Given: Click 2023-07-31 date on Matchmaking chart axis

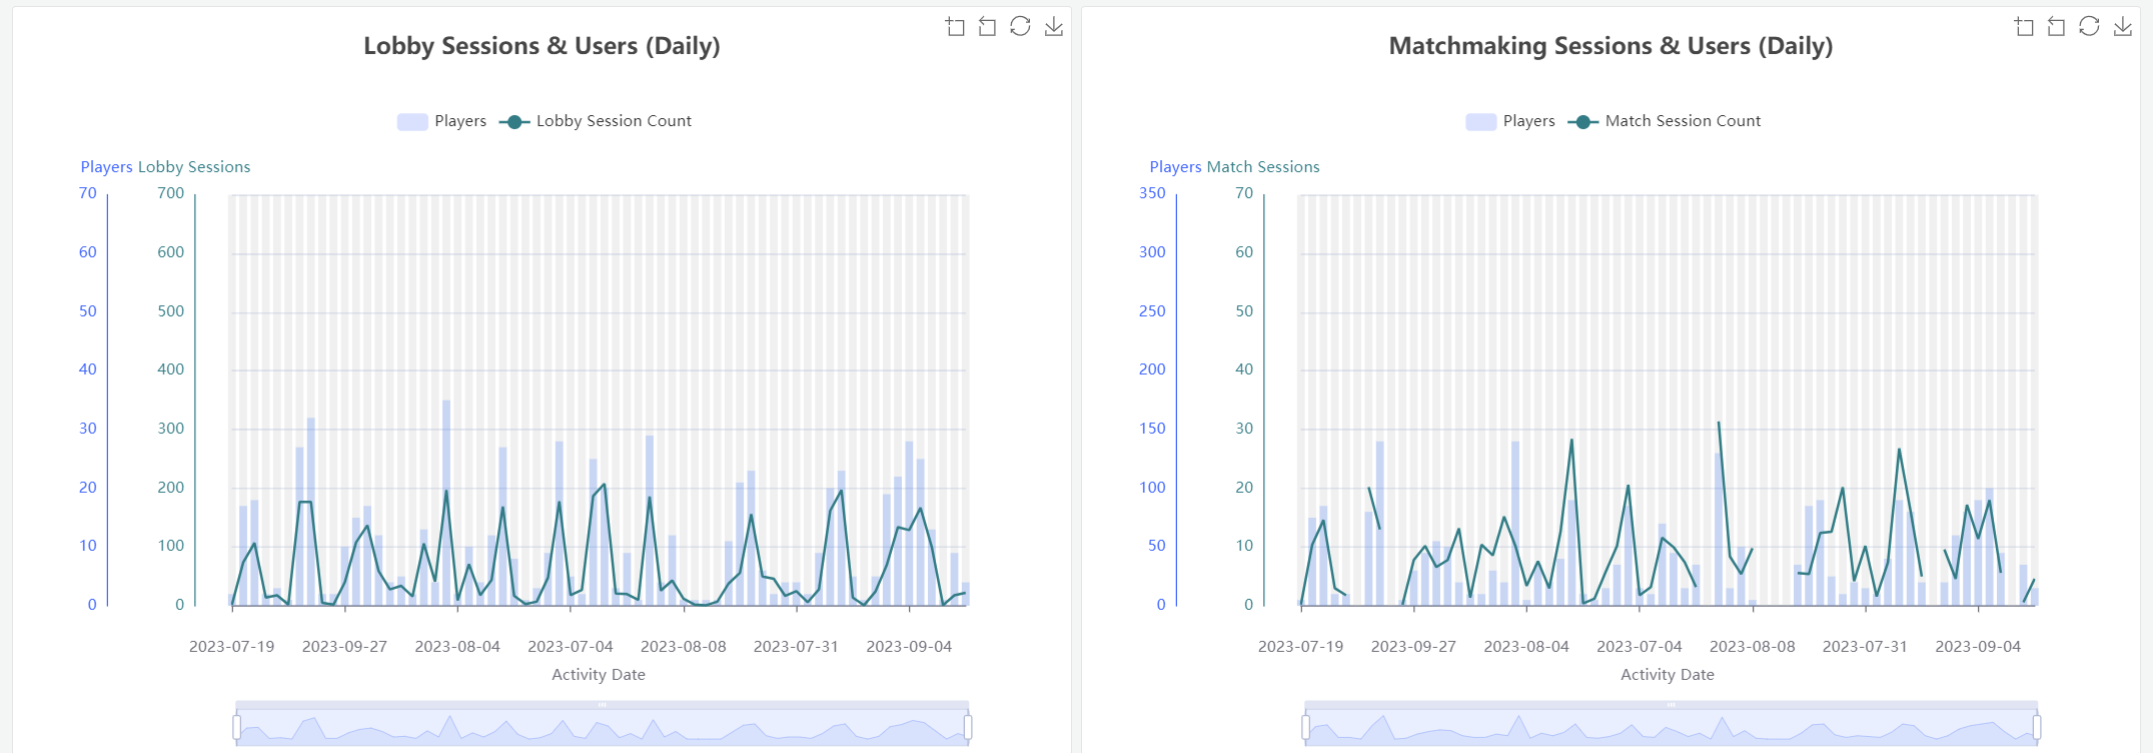Looking at the screenshot, I should click(x=1865, y=647).
